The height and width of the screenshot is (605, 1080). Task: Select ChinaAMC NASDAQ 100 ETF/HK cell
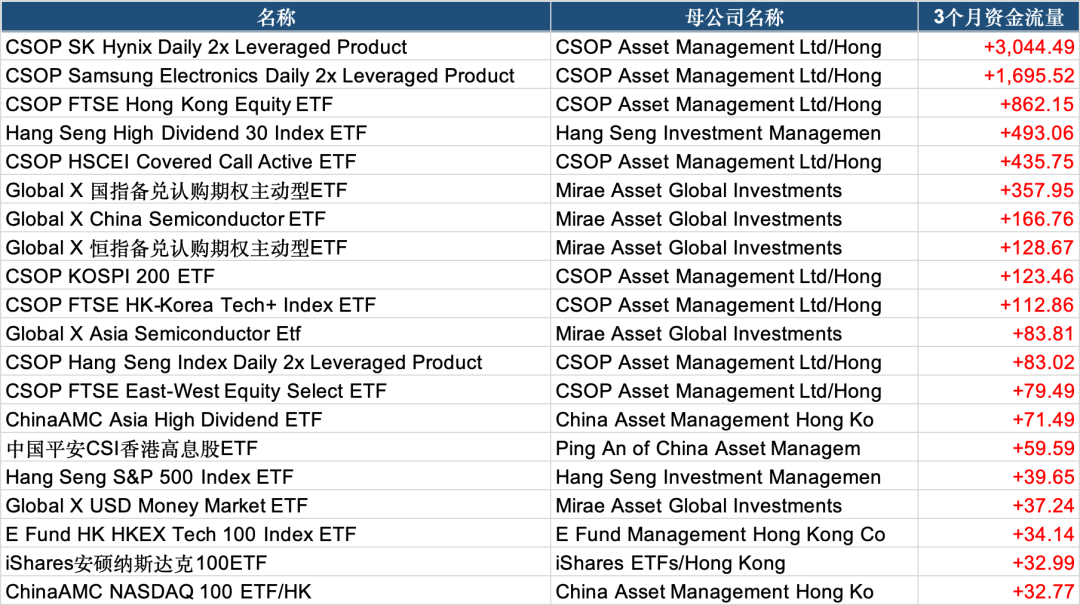[276, 591]
